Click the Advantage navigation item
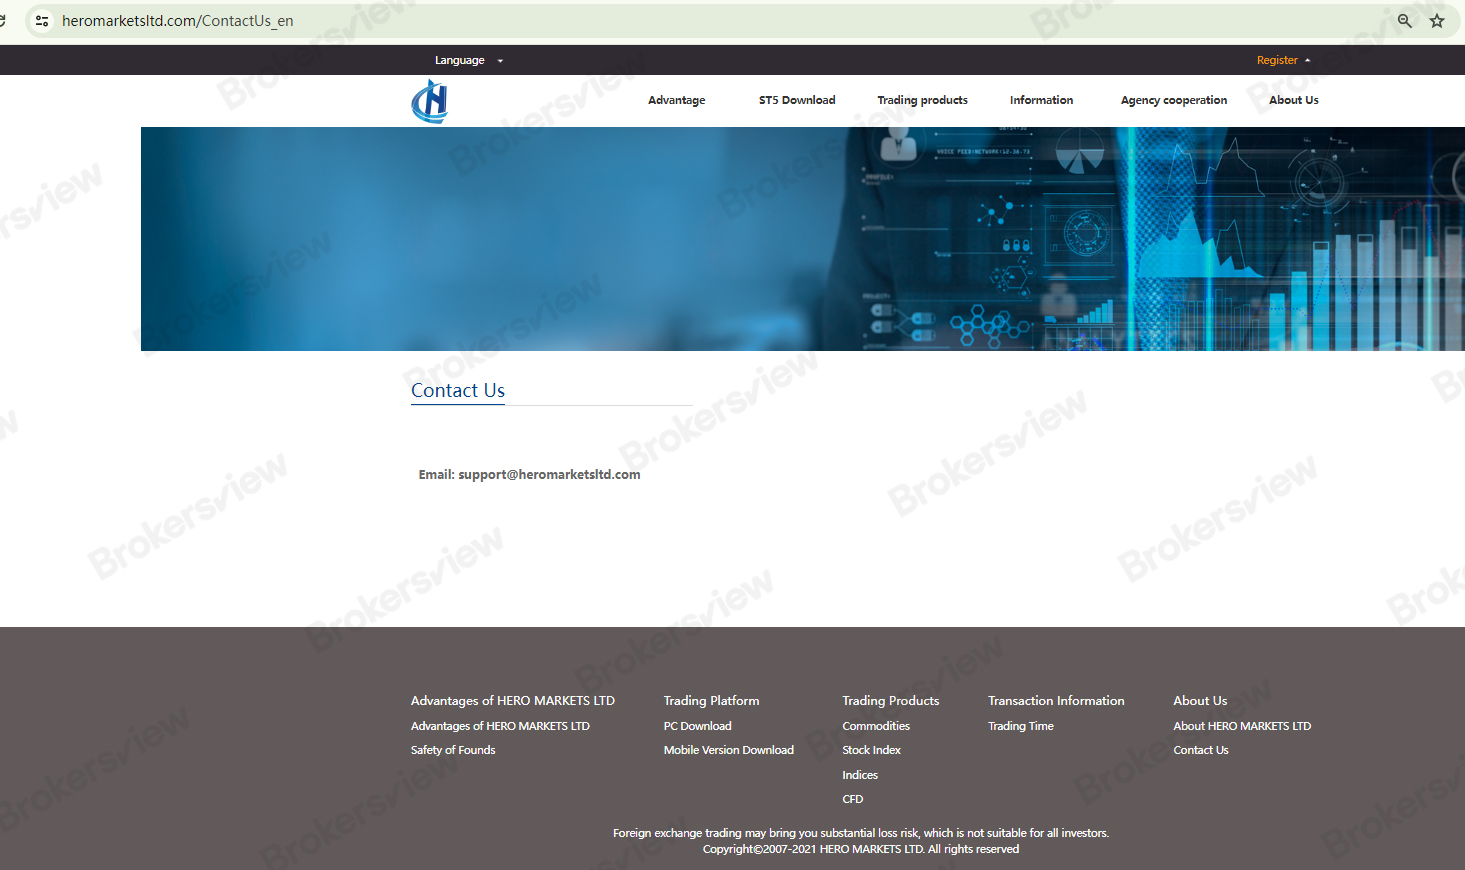This screenshot has width=1465, height=870. click(x=677, y=100)
